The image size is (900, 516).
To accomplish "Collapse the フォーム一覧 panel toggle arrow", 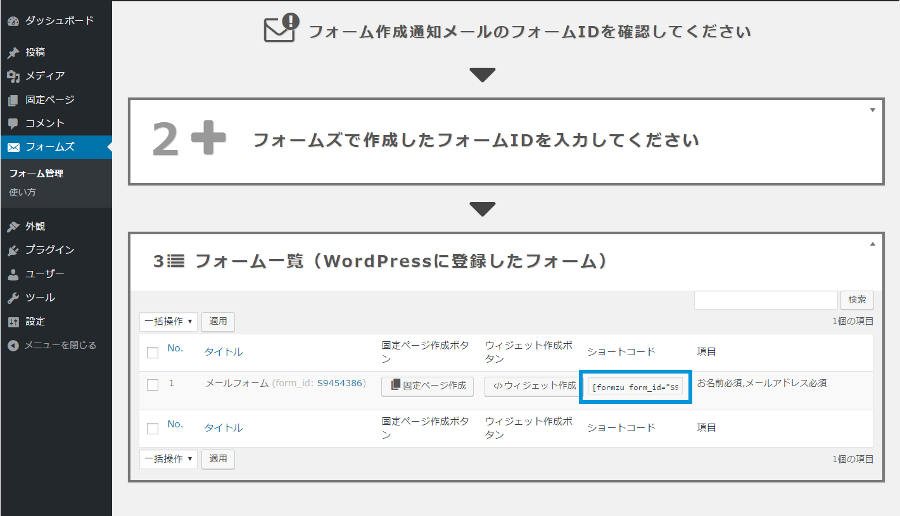I will point(872,244).
